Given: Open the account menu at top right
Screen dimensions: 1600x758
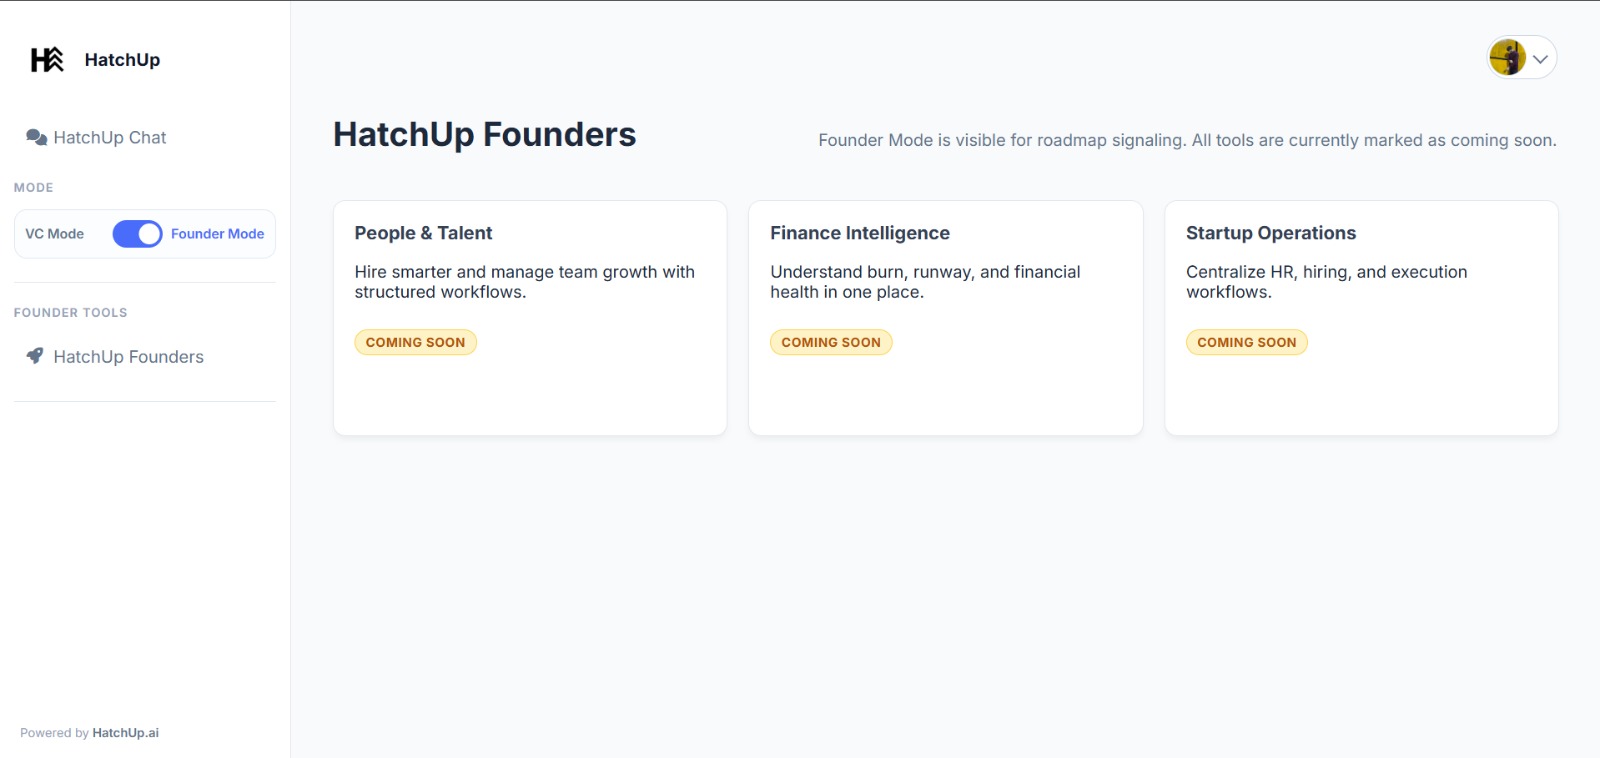Looking at the screenshot, I should pyautogui.click(x=1521, y=57).
